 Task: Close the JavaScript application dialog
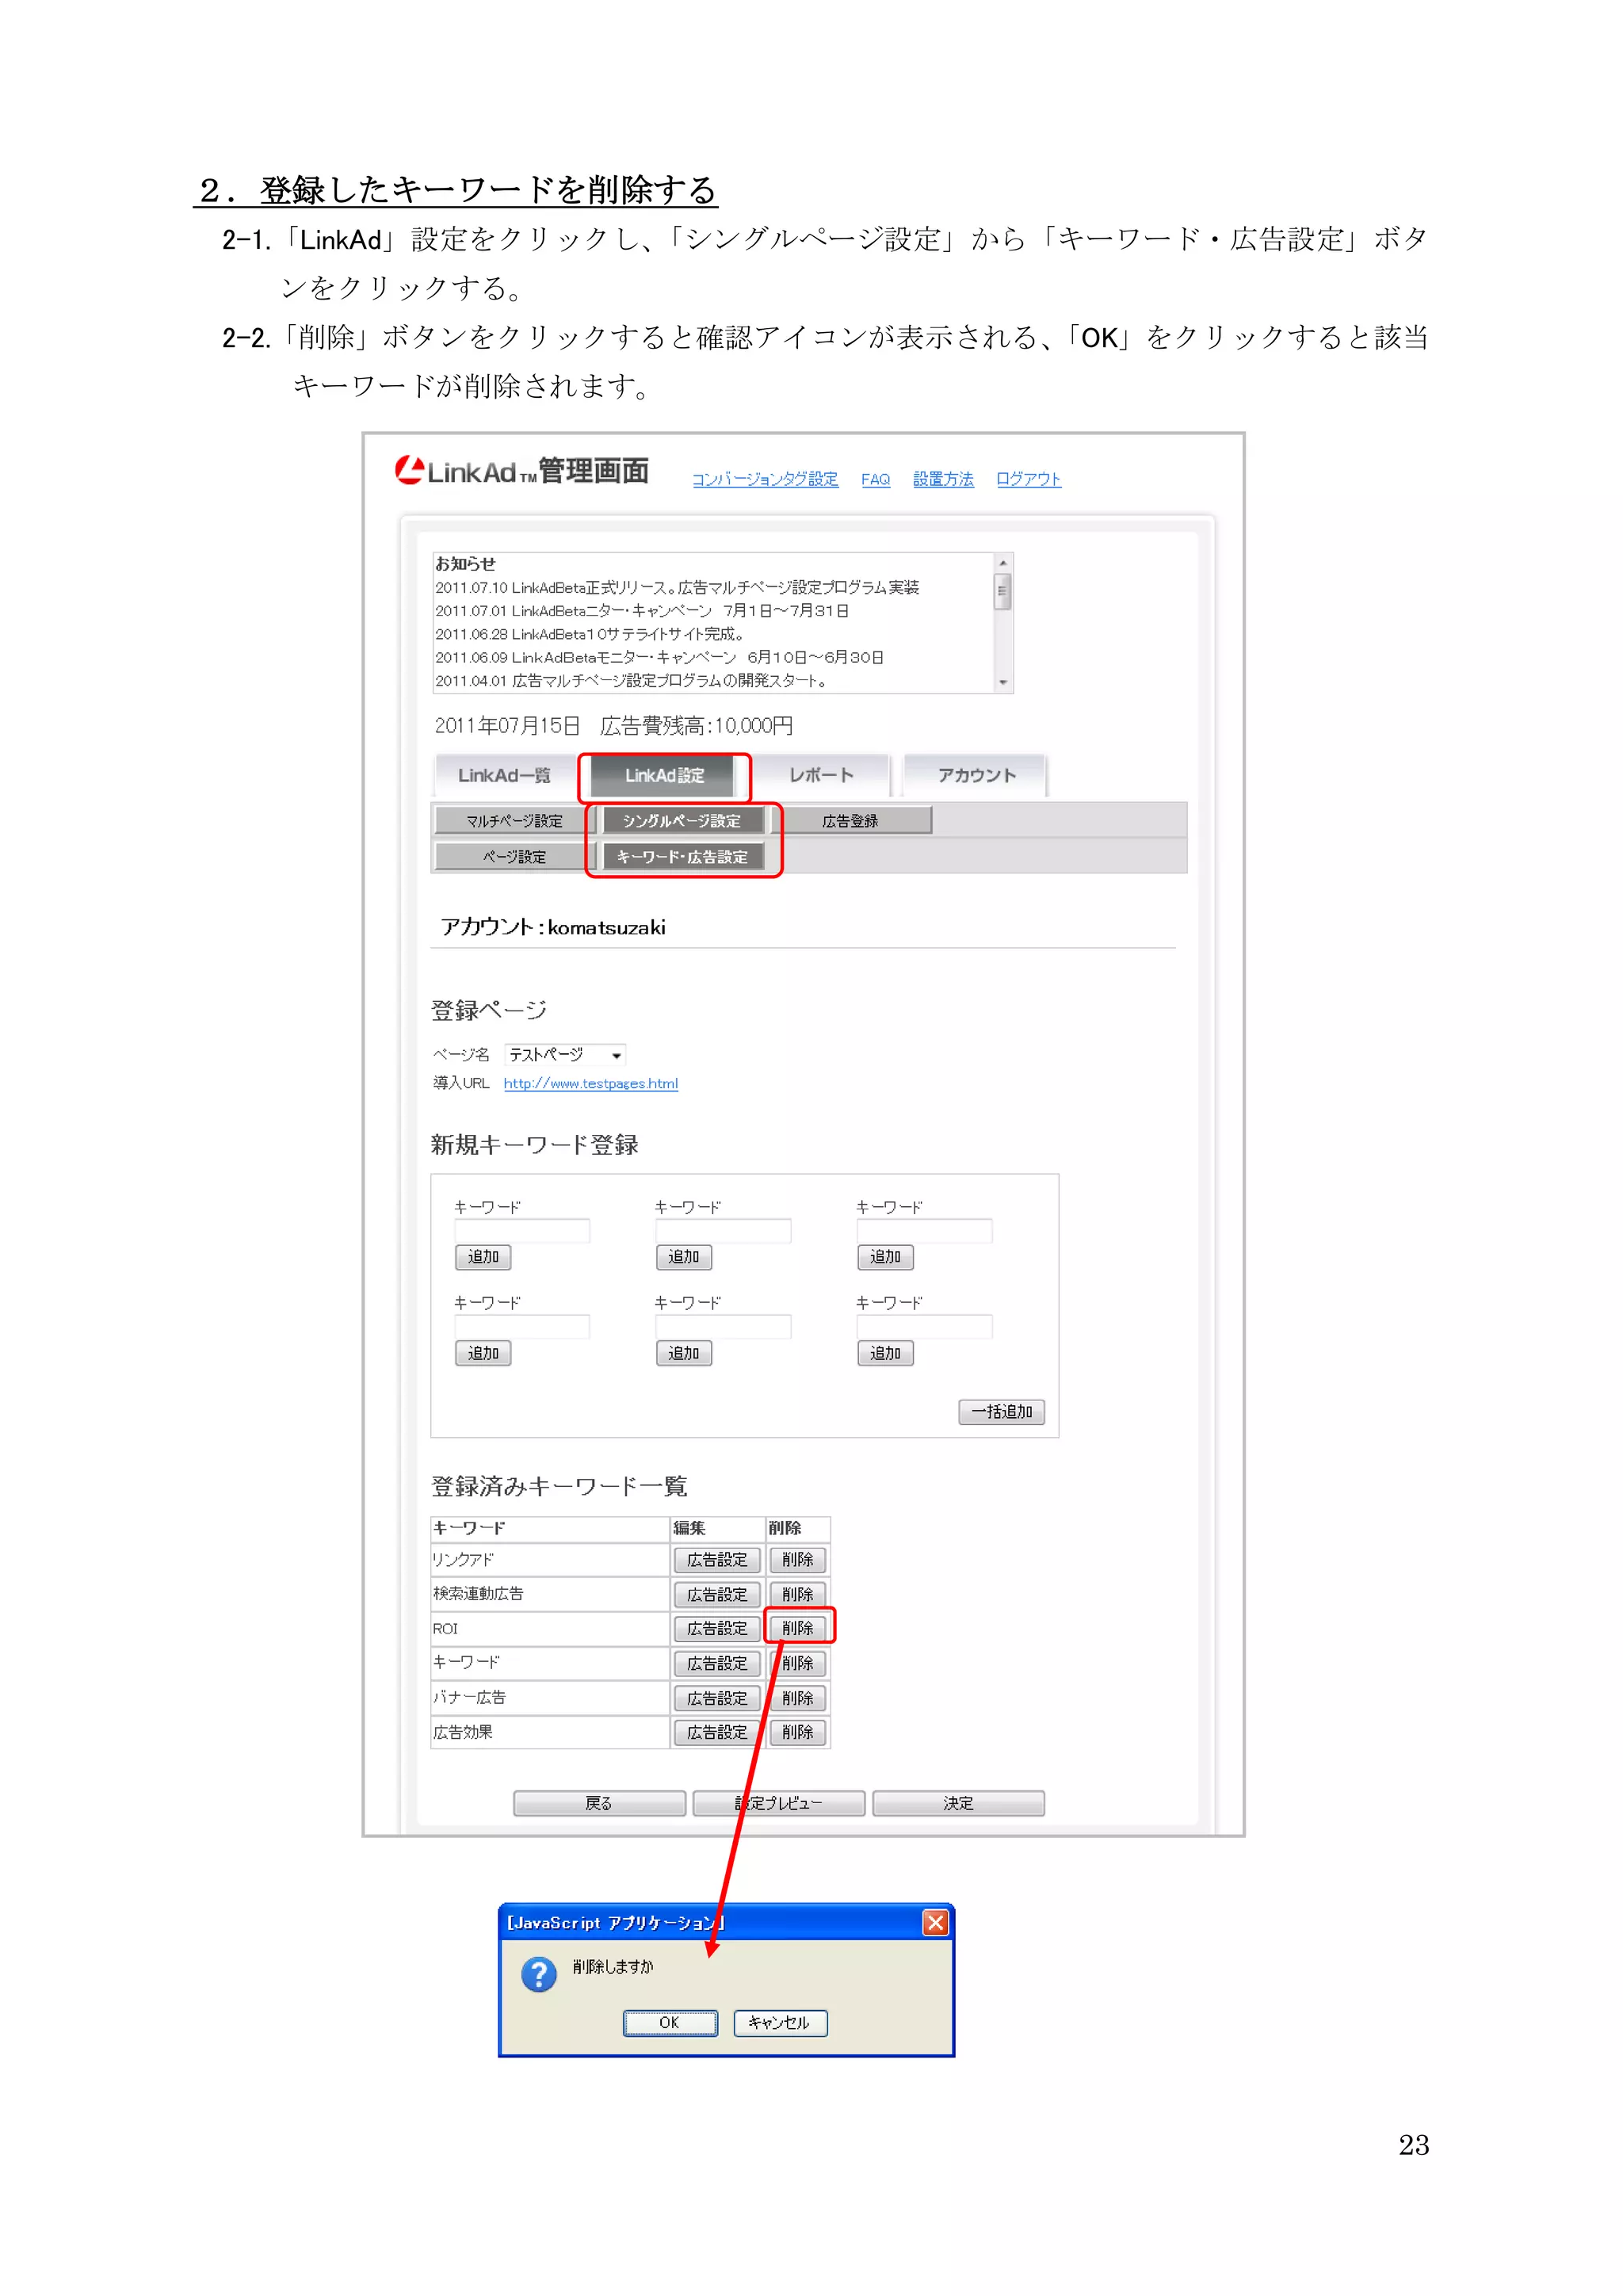935,1922
